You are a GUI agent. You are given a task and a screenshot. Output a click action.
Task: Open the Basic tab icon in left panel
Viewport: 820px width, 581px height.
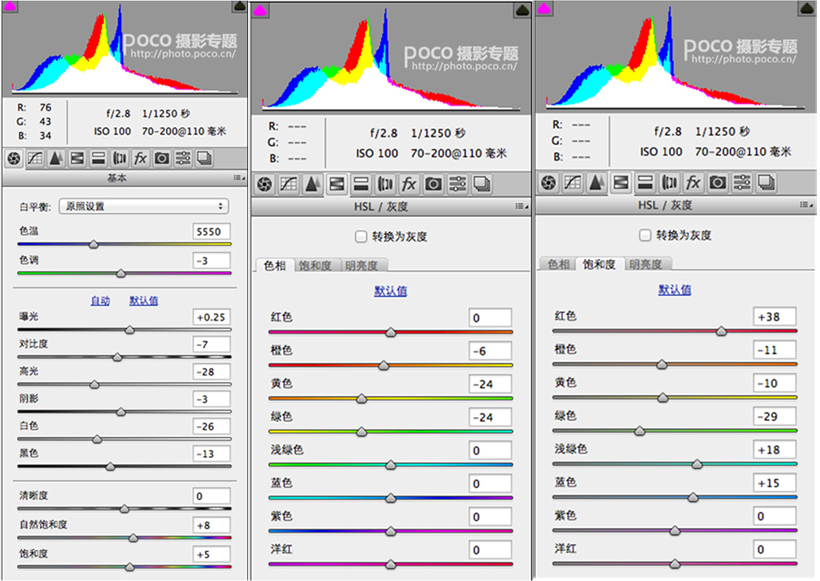pyautogui.click(x=14, y=158)
